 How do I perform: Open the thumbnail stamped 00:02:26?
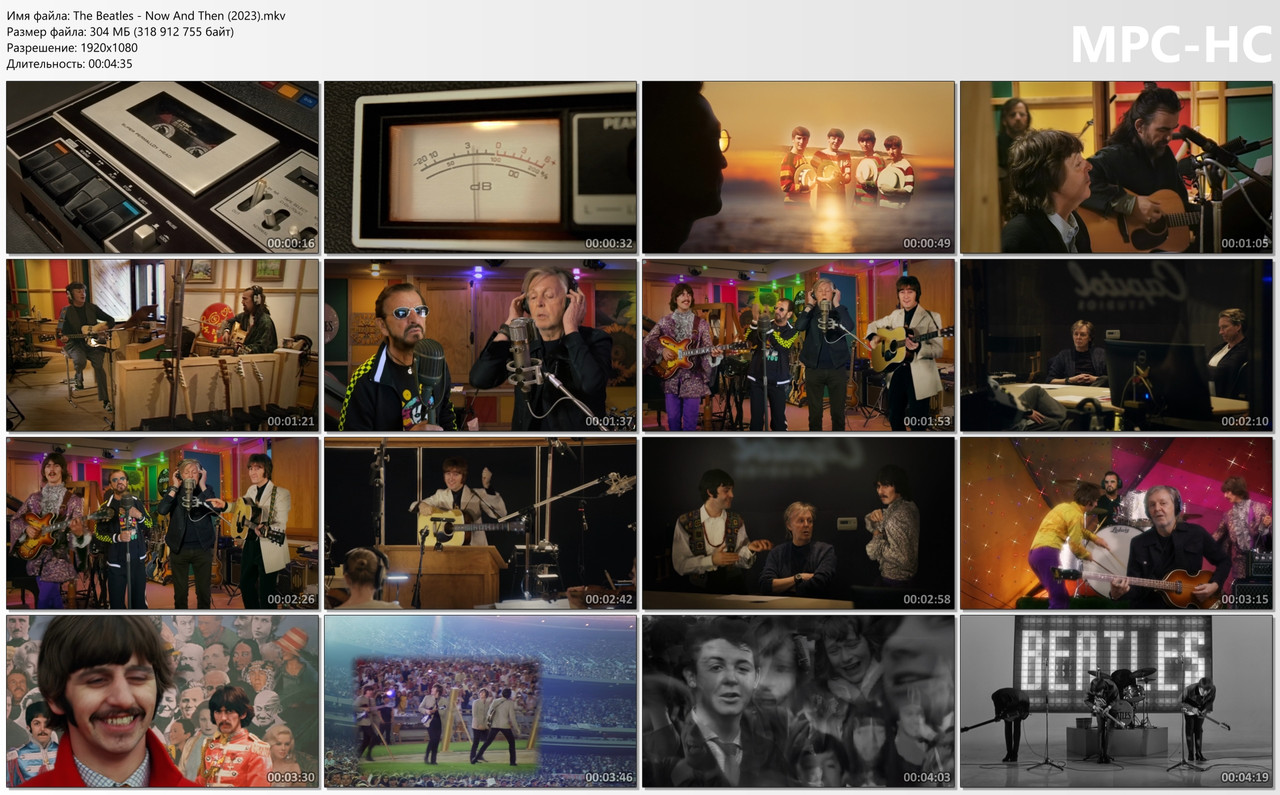tap(162, 523)
